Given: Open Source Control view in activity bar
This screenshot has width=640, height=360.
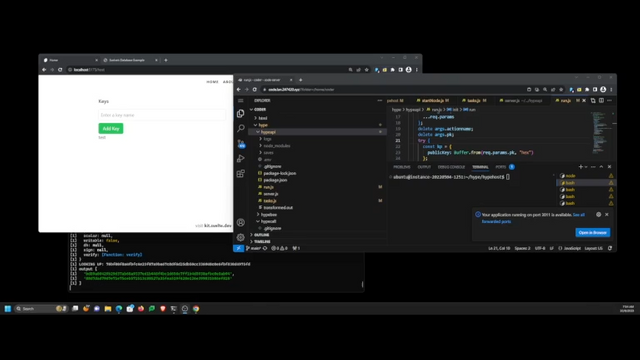Looking at the screenshot, I should (x=241, y=143).
